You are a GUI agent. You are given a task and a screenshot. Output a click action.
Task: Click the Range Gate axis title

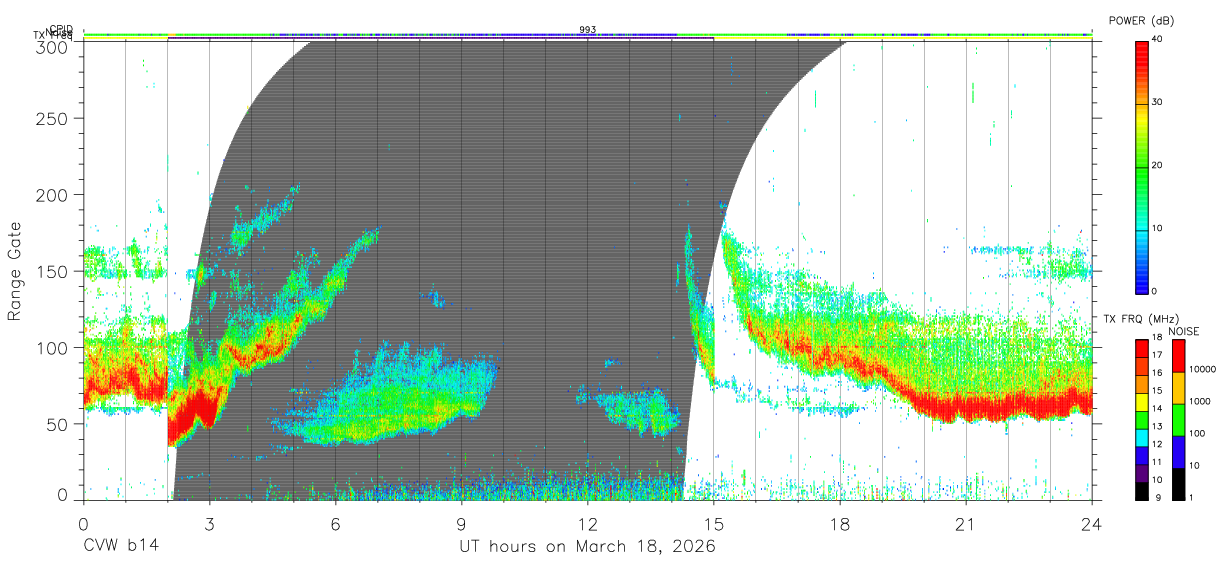15,272
